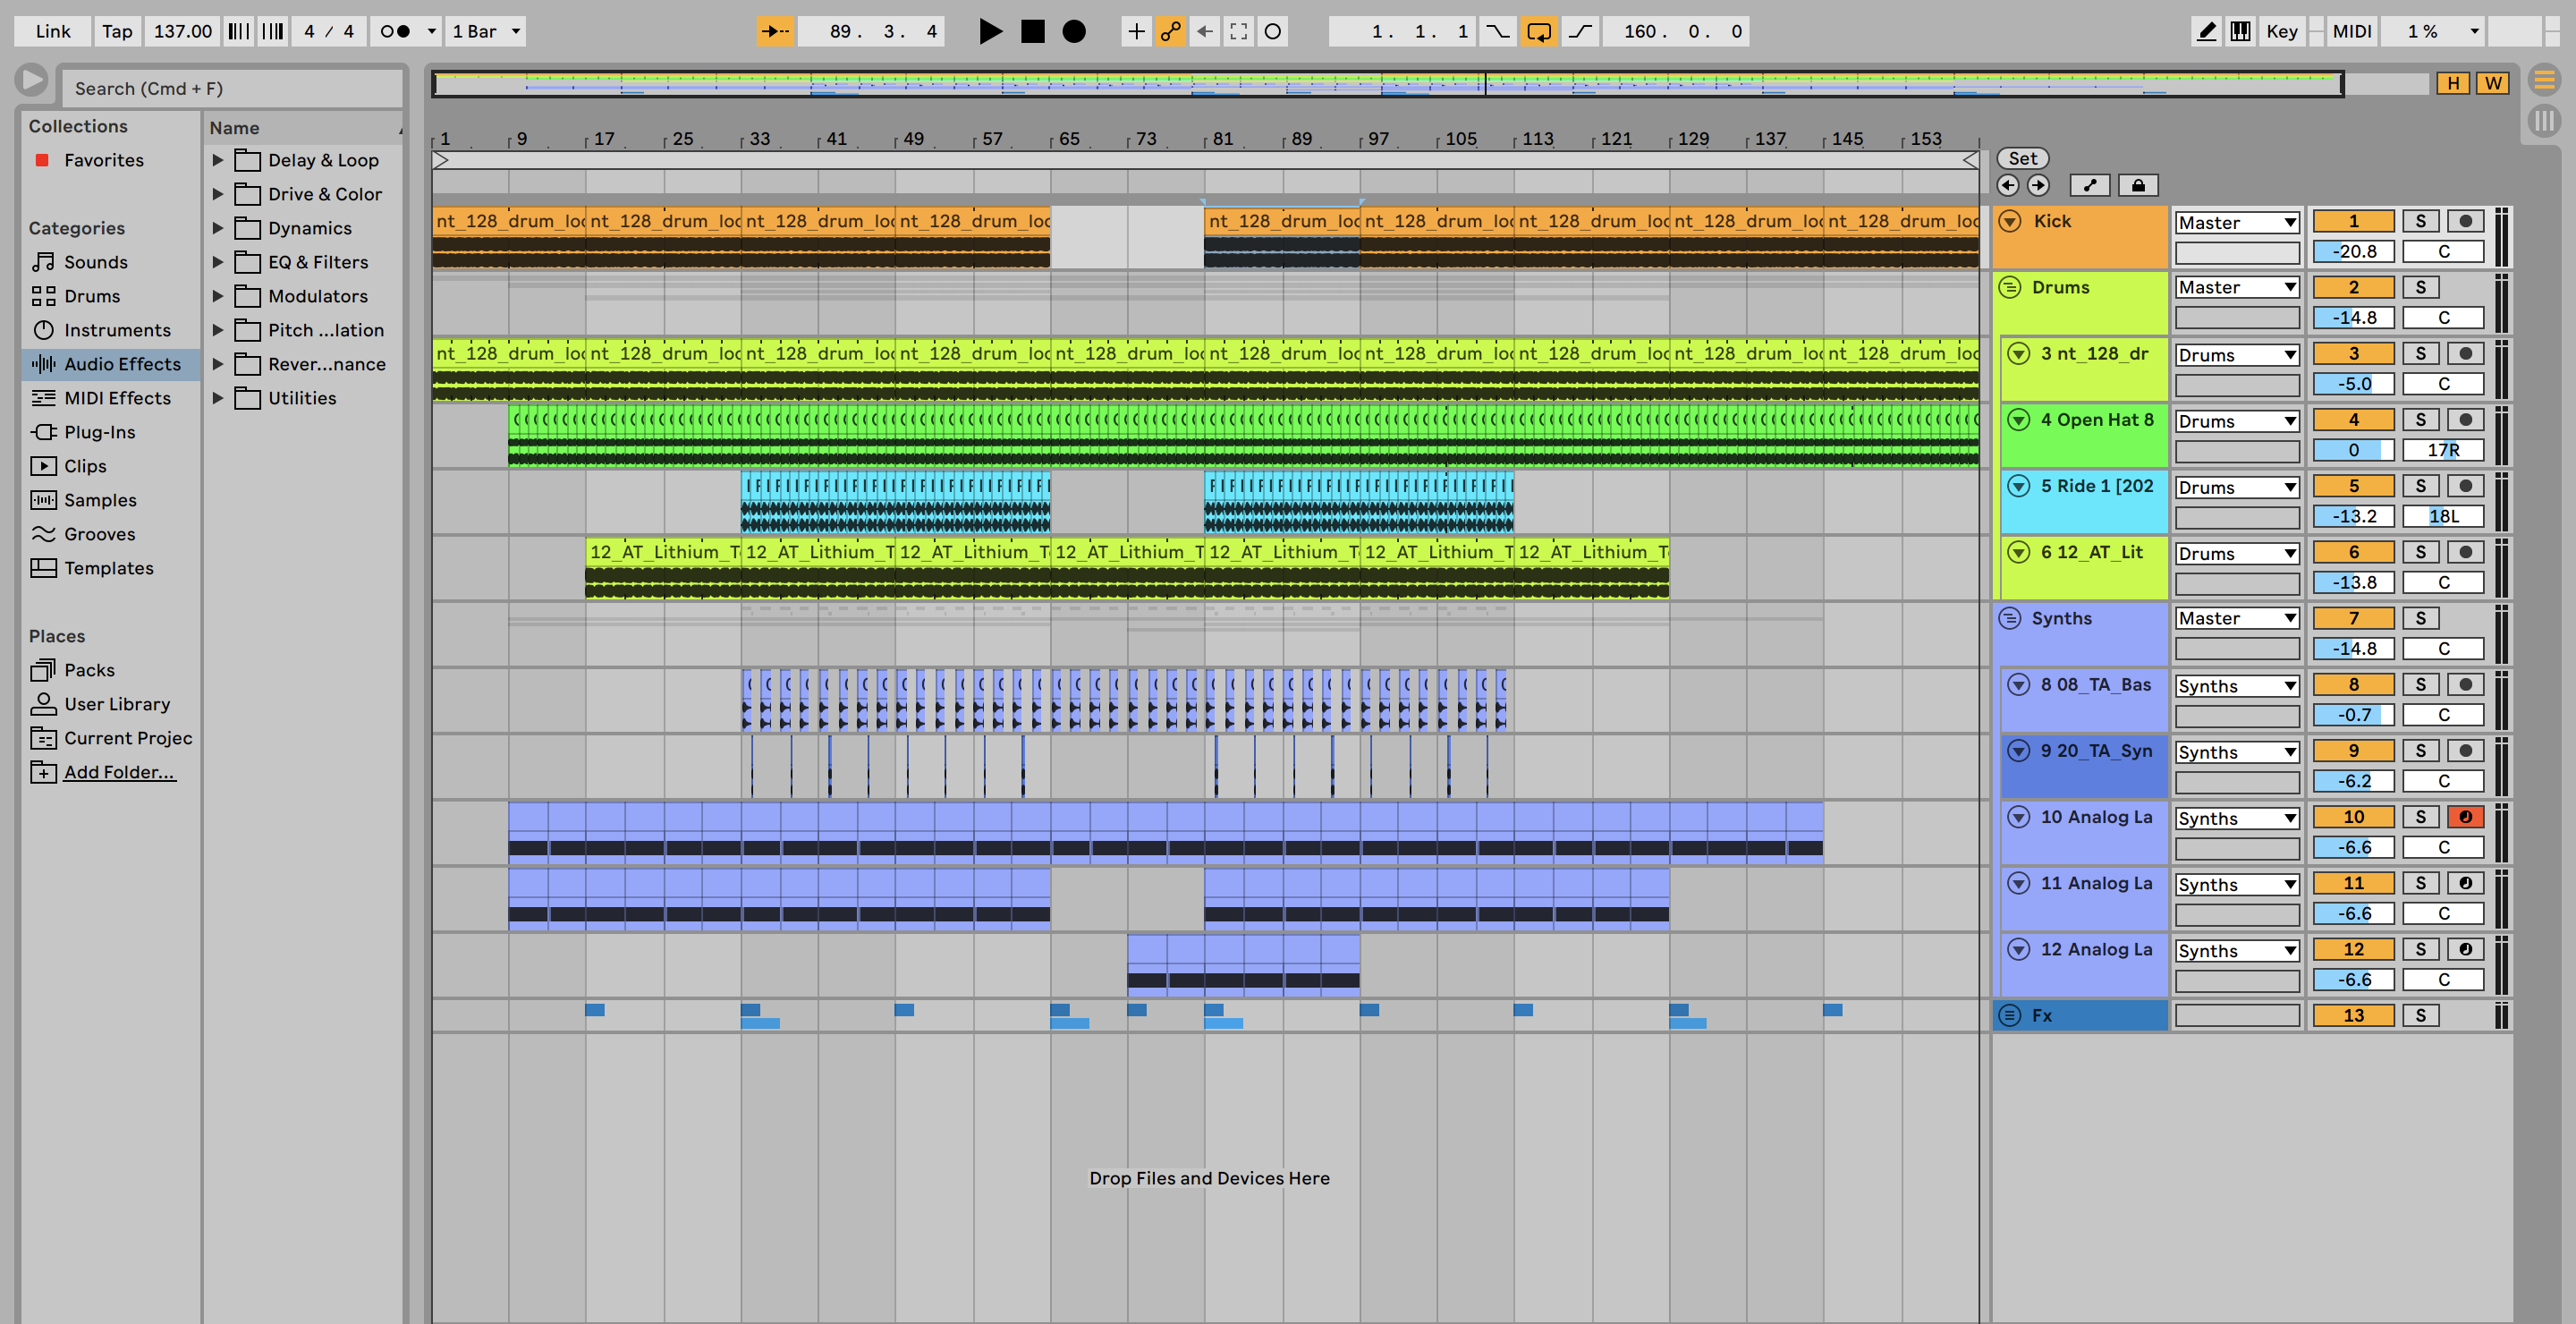Select the Samples category
This screenshot has height=1324, width=2576.
[100, 500]
